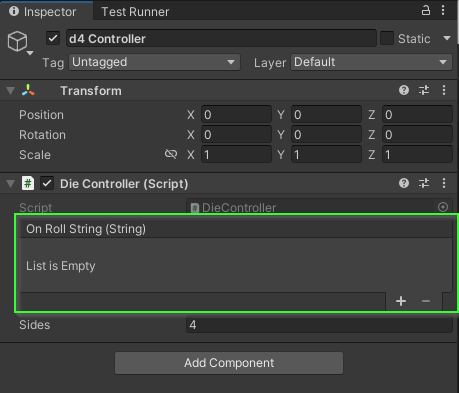The image size is (459, 393).
Task: Click the Scale label
Action: click(35, 155)
